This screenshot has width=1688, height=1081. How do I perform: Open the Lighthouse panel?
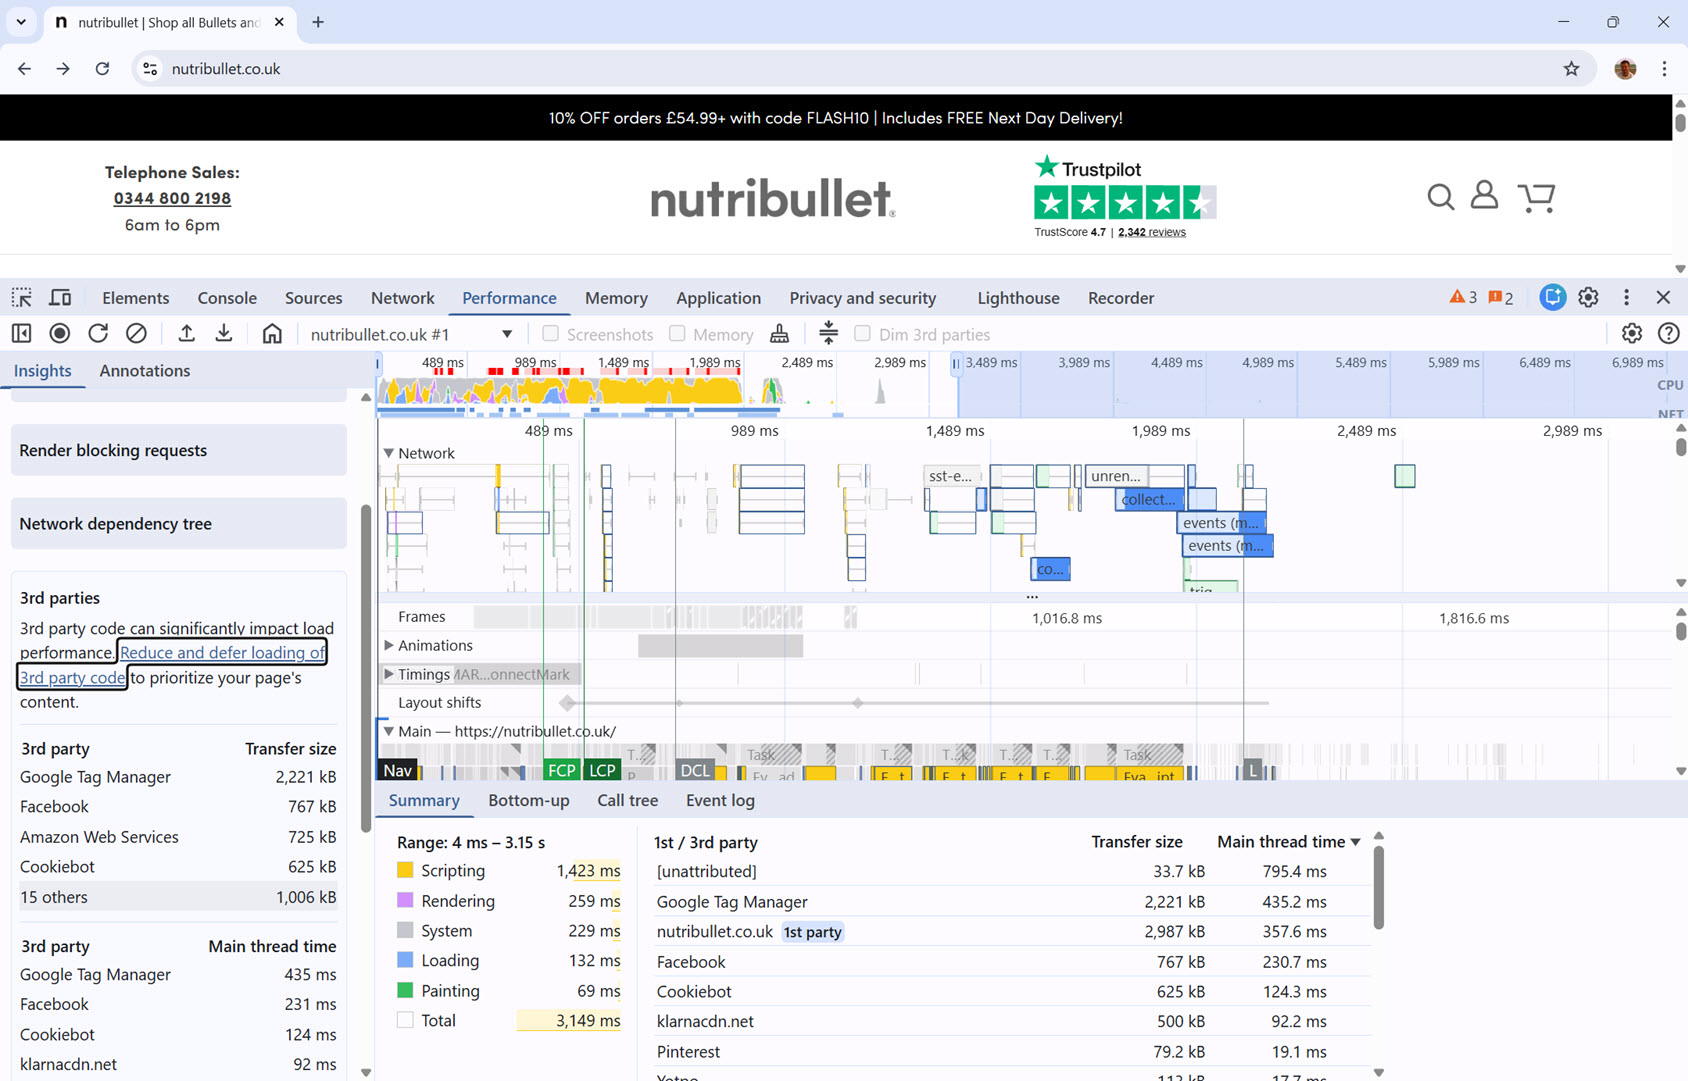tap(1017, 297)
